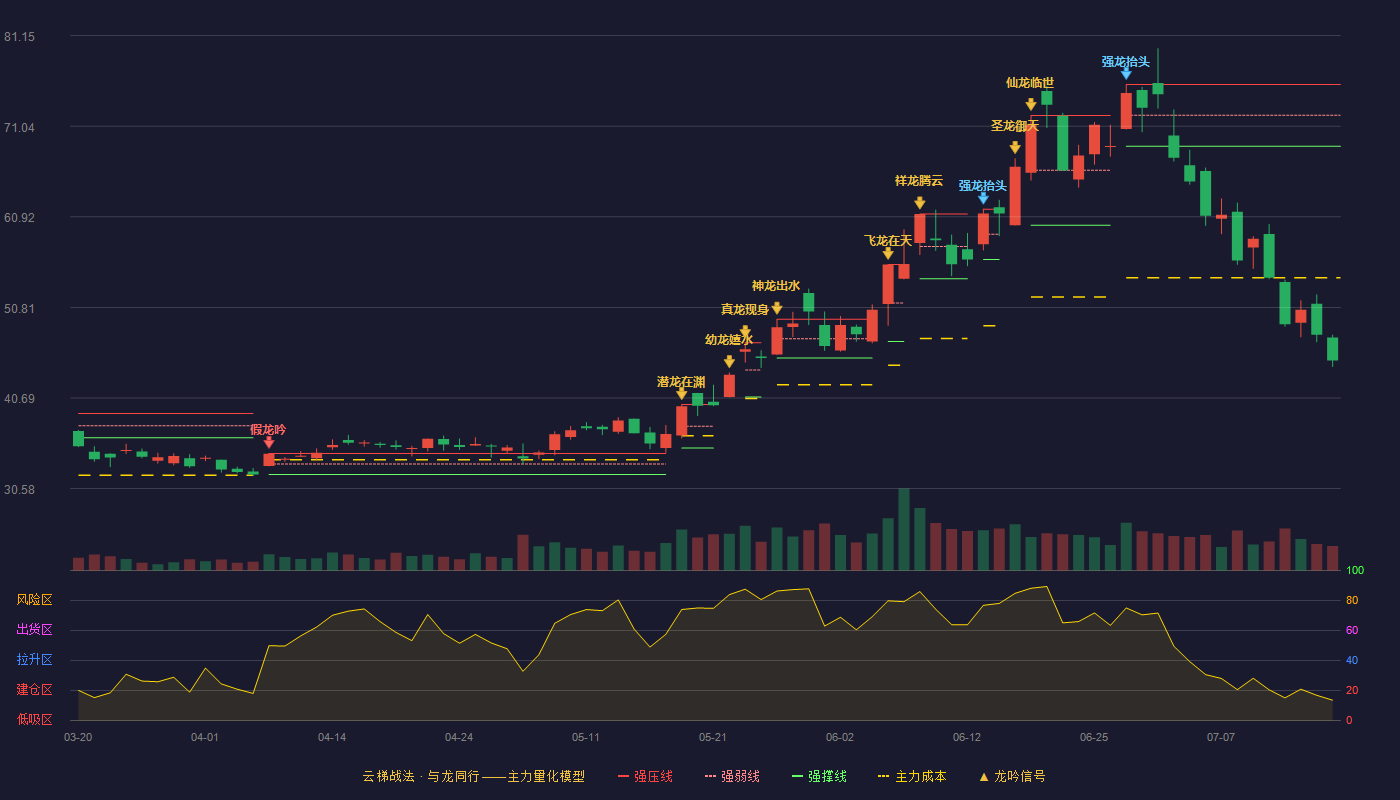This screenshot has height=800, width=1400.
Task: Click the 04-14 date label
Action: point(332,737)
